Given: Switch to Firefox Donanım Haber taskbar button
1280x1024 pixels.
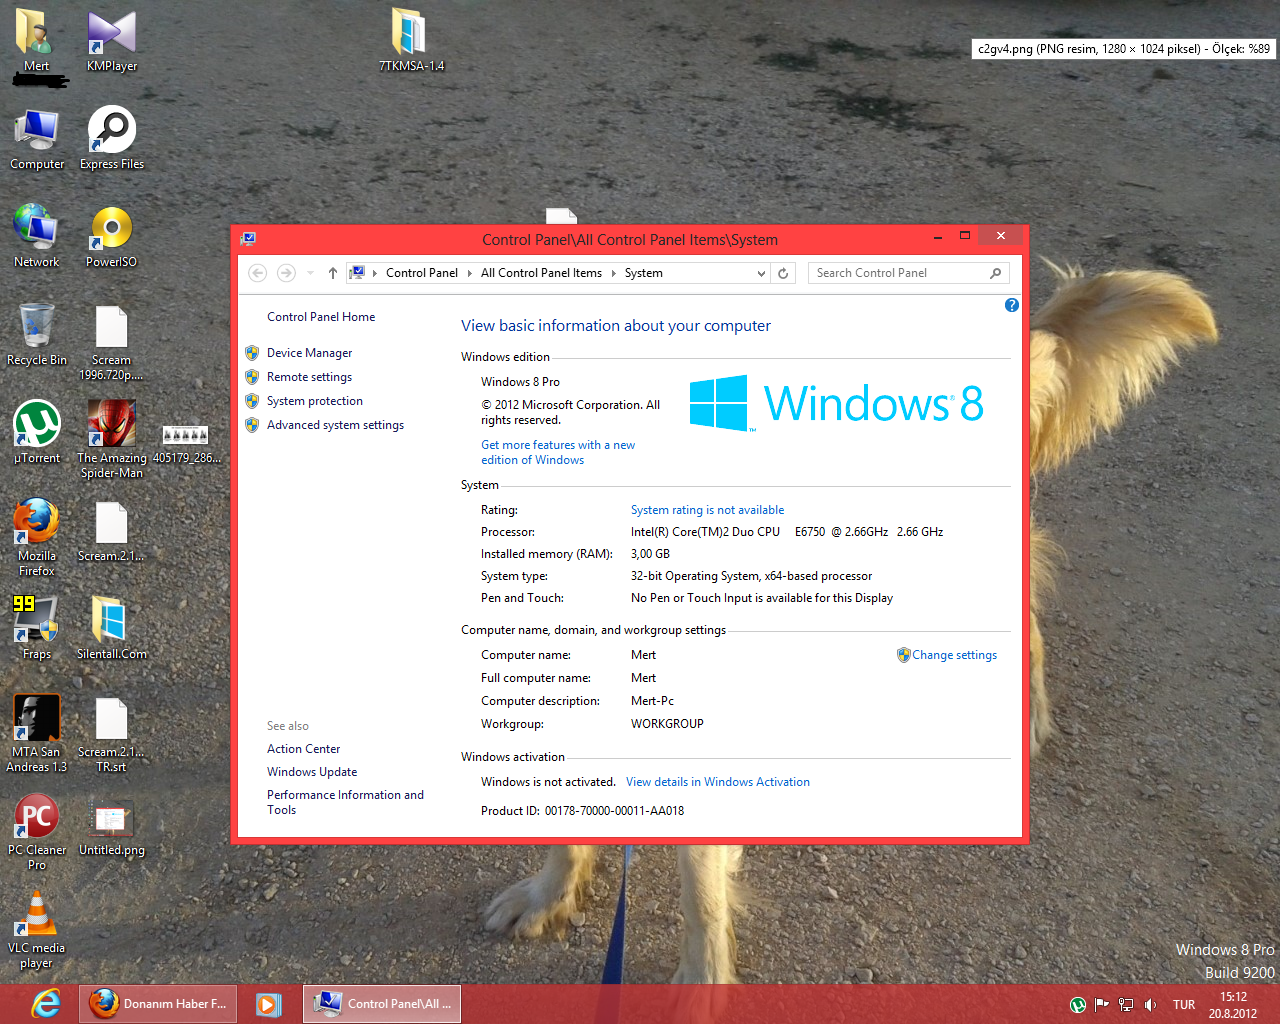Looking at the screenshot, I should 158,1003.
